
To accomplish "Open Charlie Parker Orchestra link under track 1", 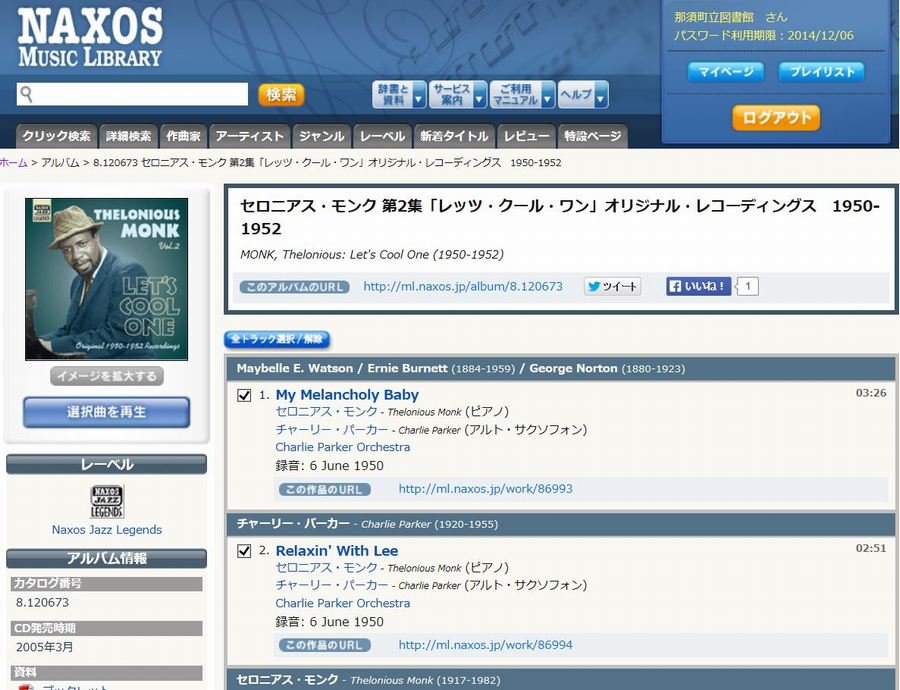I will pyautogui.click(x=343, y=447).
